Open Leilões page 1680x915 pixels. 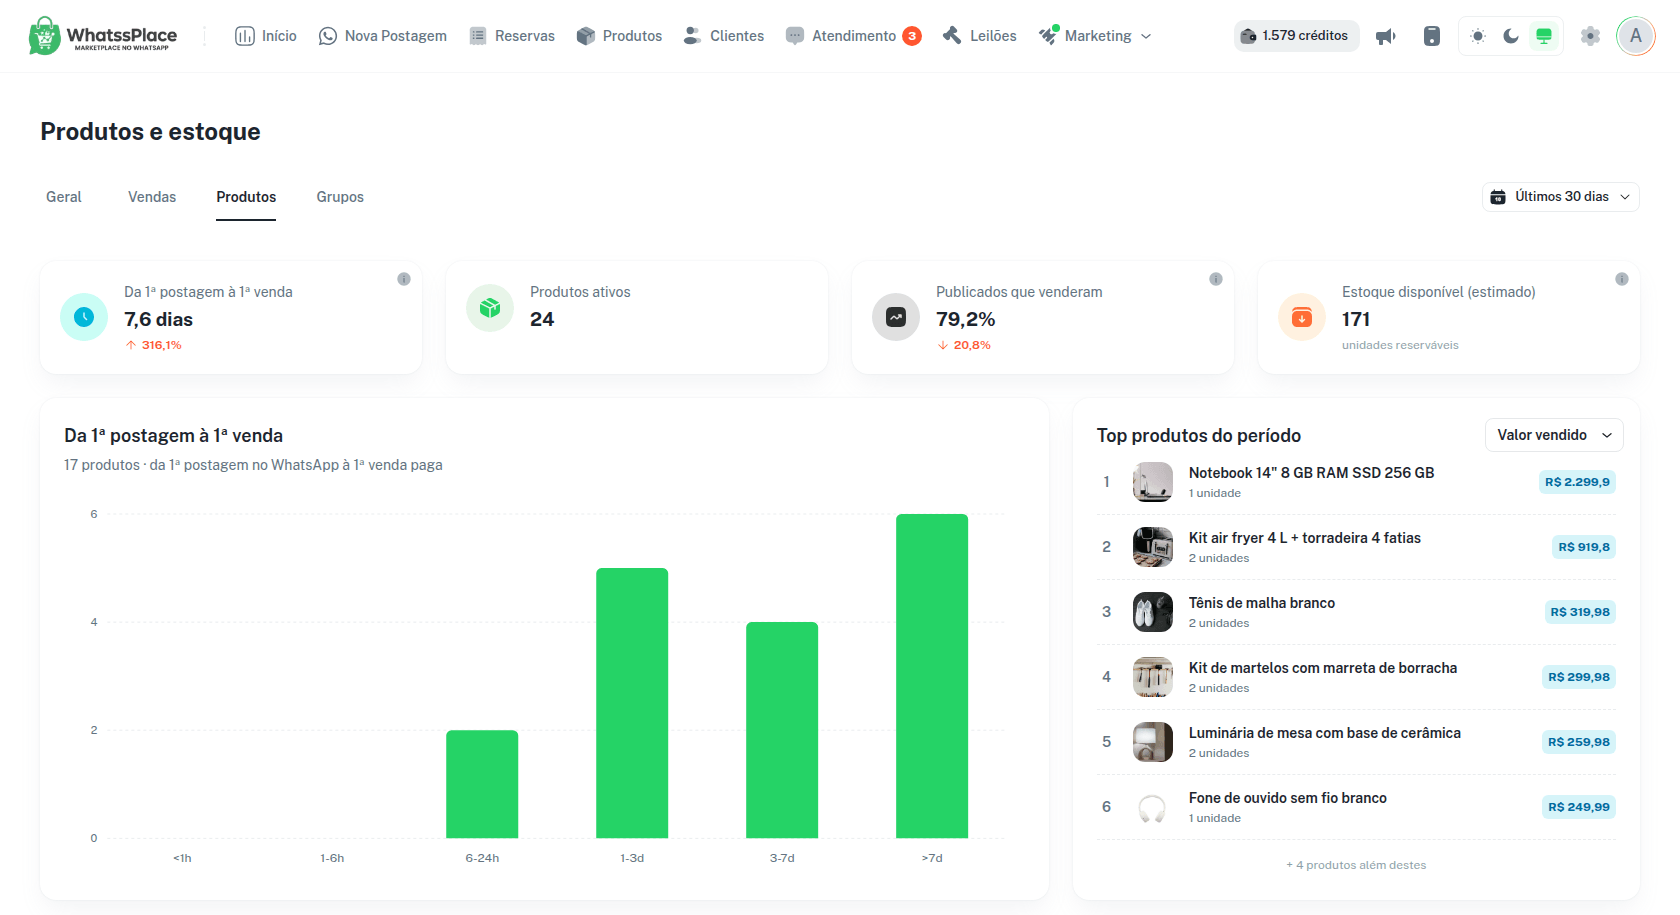coord(980,36)
